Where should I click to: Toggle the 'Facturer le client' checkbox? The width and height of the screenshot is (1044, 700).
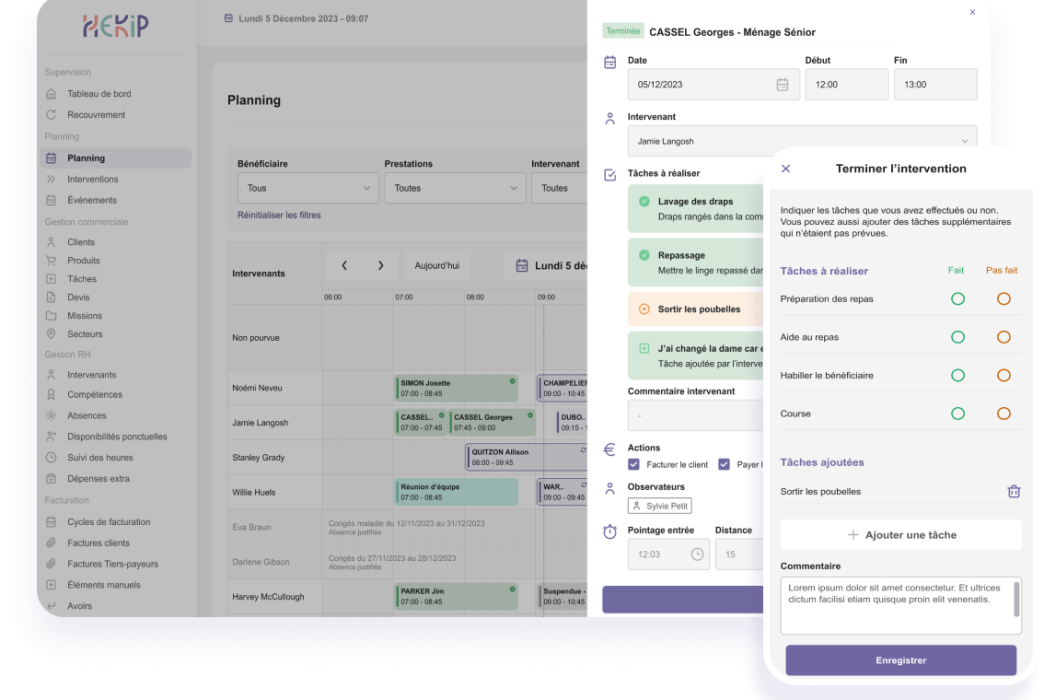point(634,465)
